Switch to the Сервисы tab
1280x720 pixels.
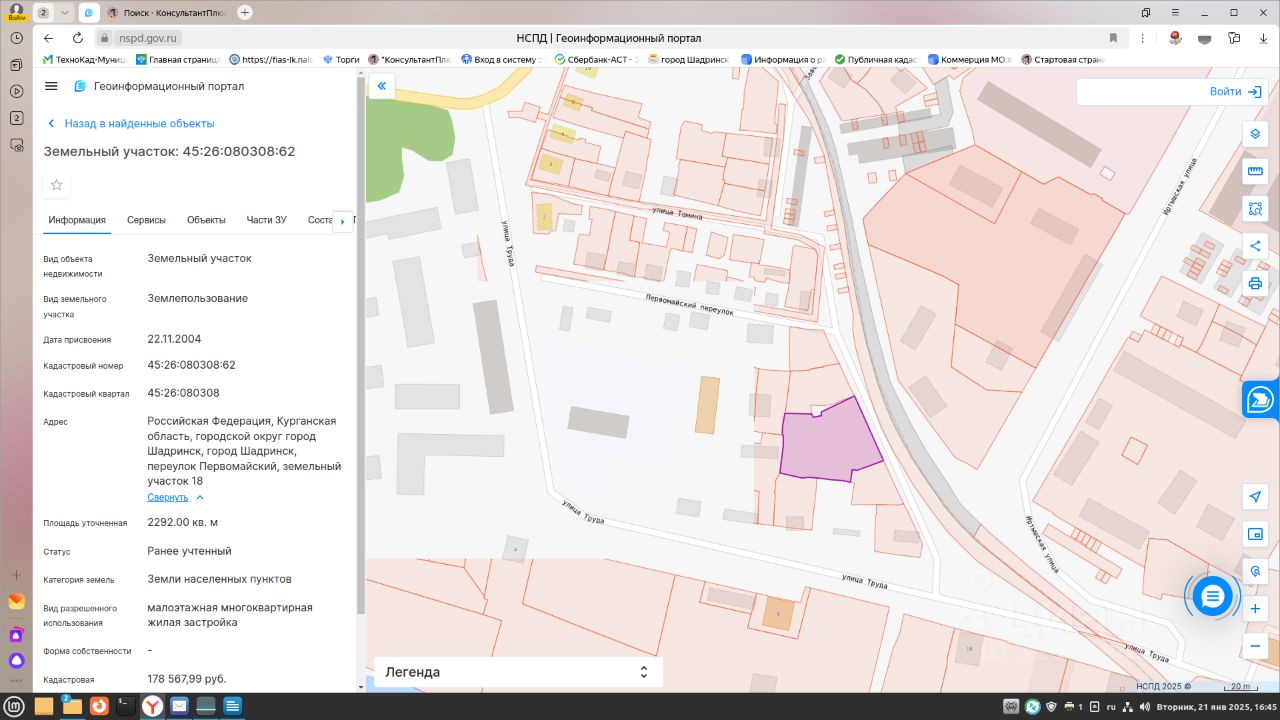point(146,220)
